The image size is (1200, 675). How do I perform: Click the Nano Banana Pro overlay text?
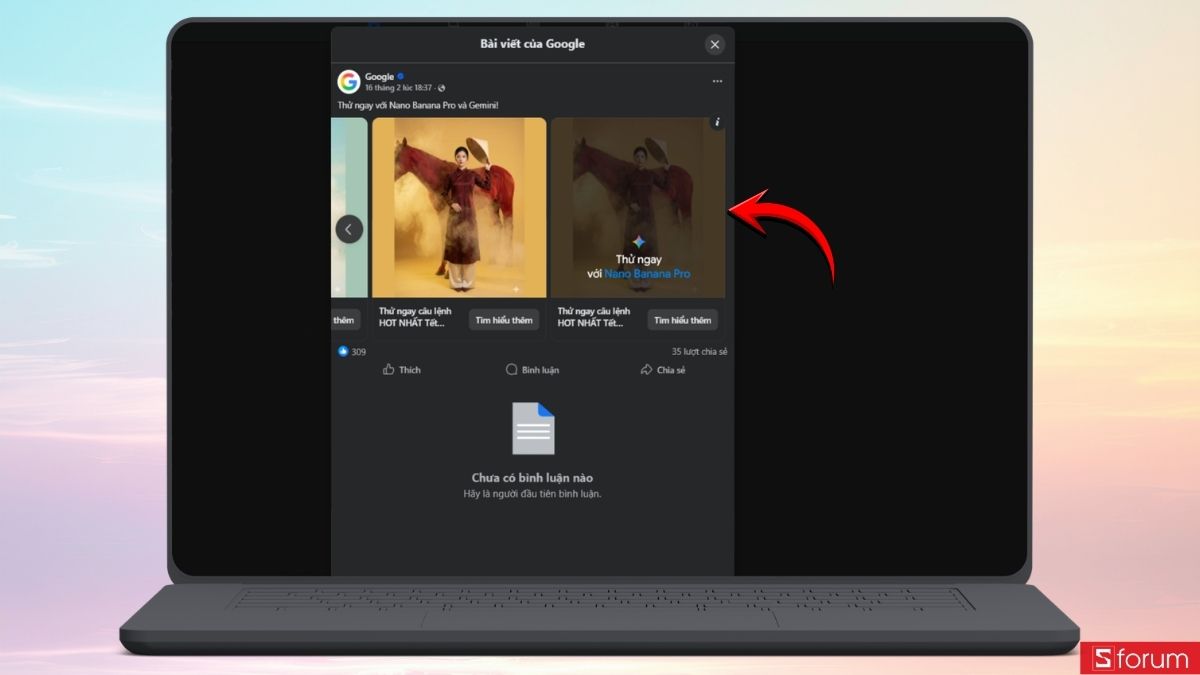click(647, 273)
